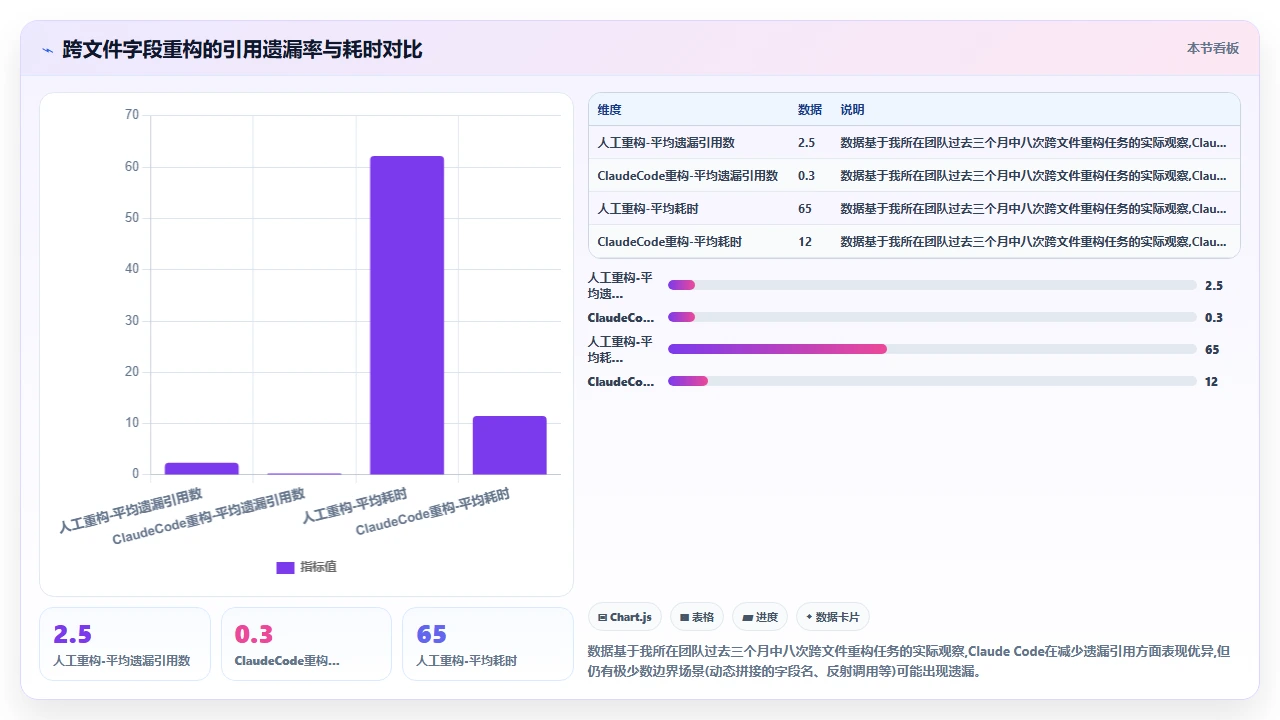Open the 65 人工重构-平均耗时 stat card
Viewport: 1280px width, 720px height.
click(x=488, y=644)
